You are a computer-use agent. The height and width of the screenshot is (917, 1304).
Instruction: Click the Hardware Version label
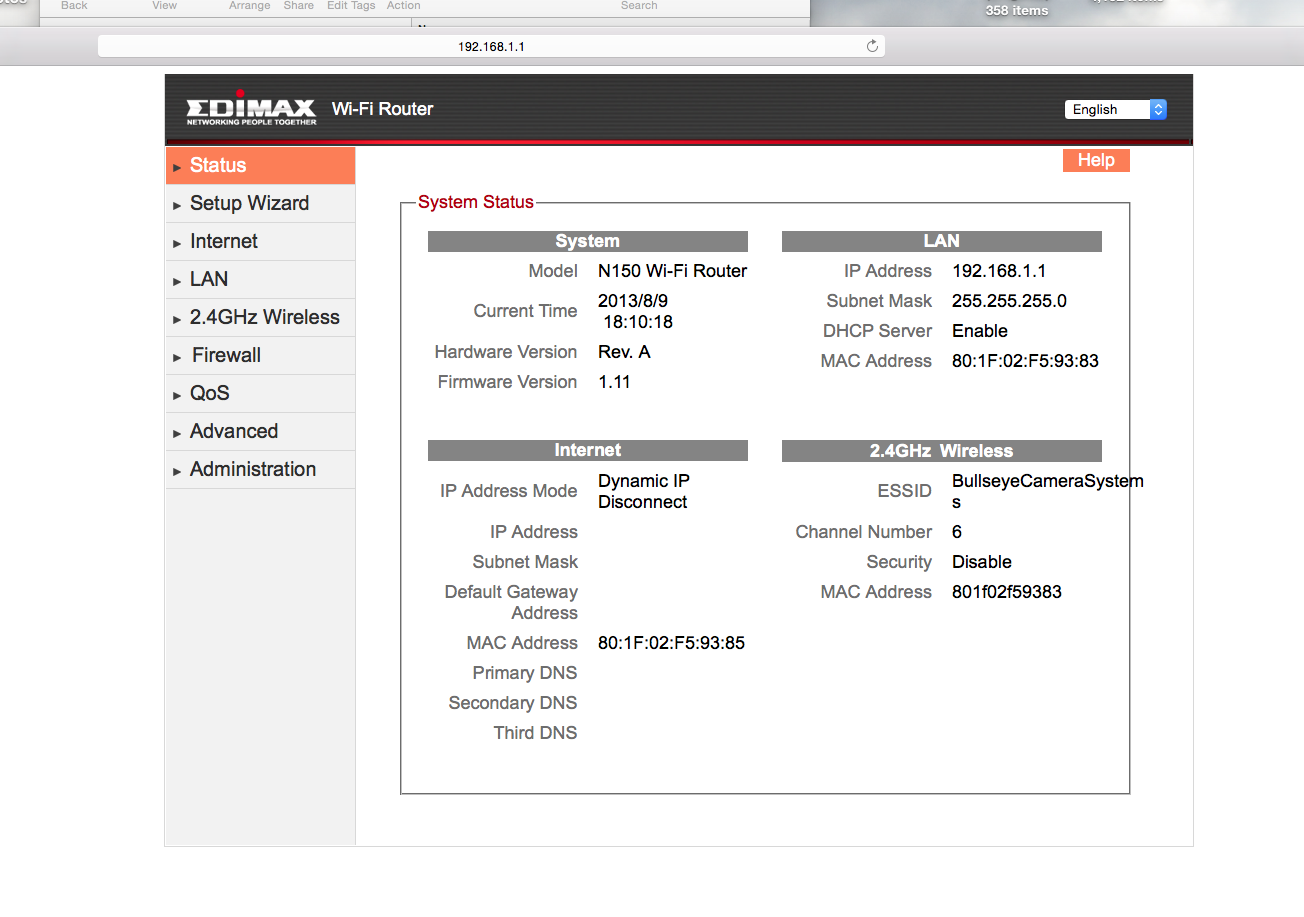coord(506,352)
